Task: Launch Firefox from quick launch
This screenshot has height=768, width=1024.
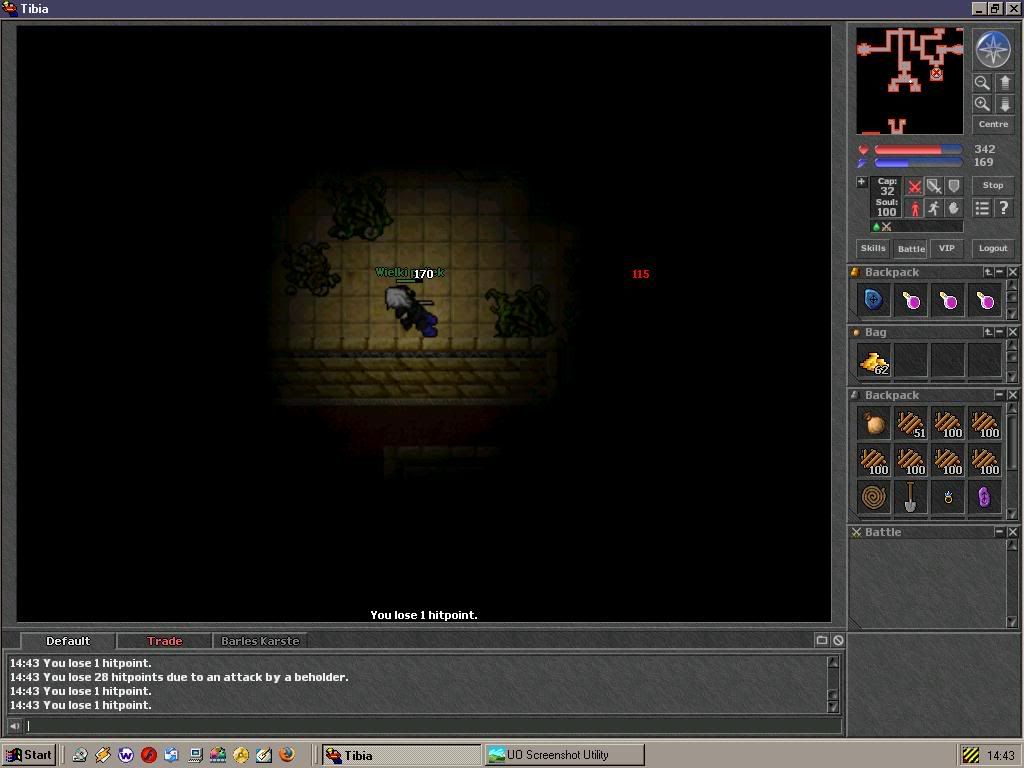Action: coord(287,755)
